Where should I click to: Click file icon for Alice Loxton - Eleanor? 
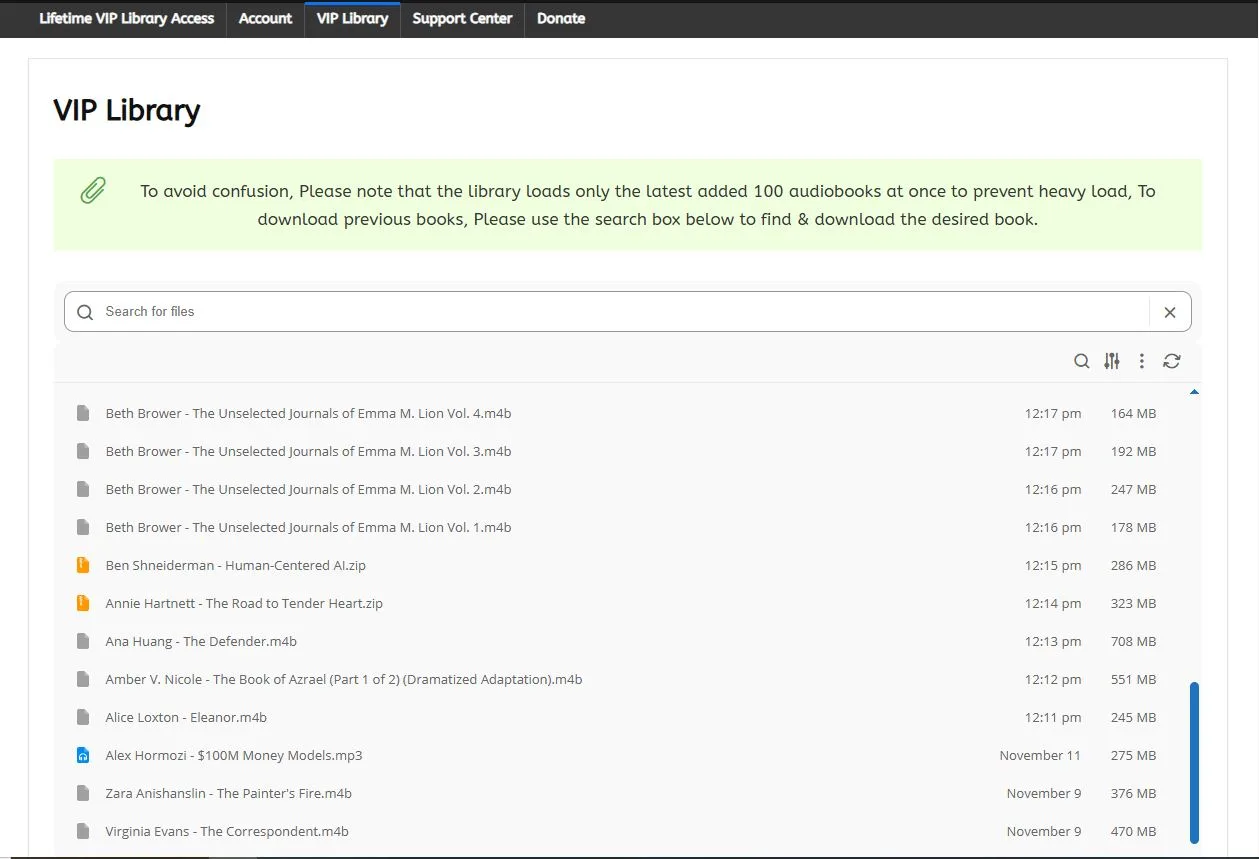click(x=83, y=717)
